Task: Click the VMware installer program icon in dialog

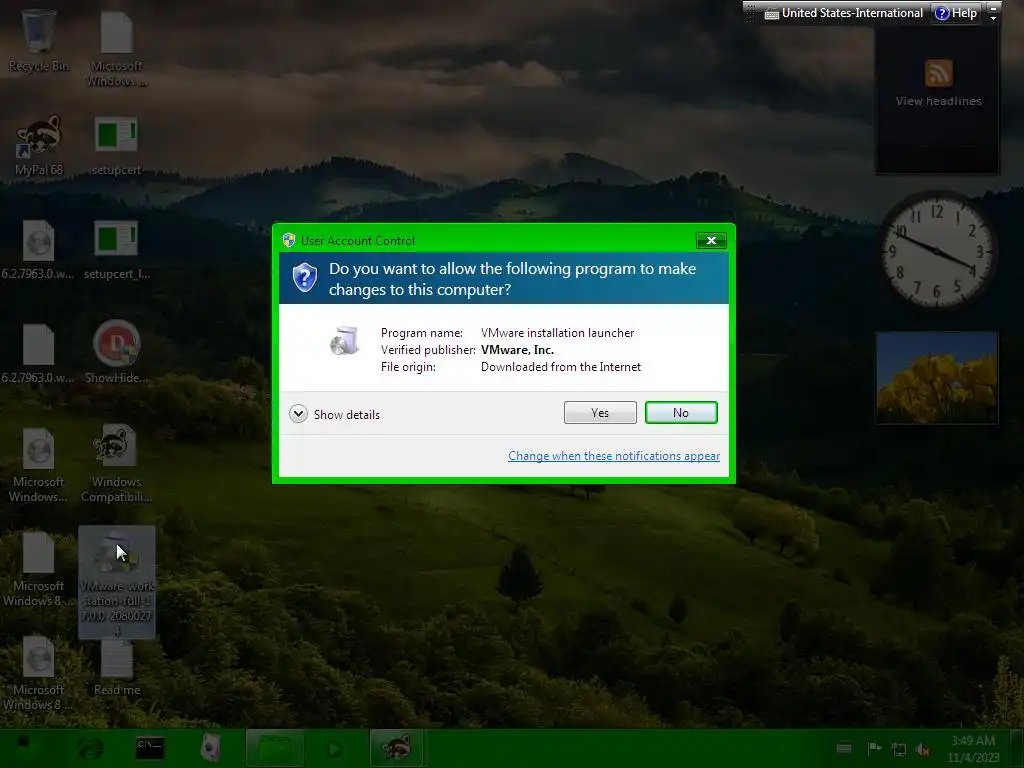Action: [x=344, y=340]
